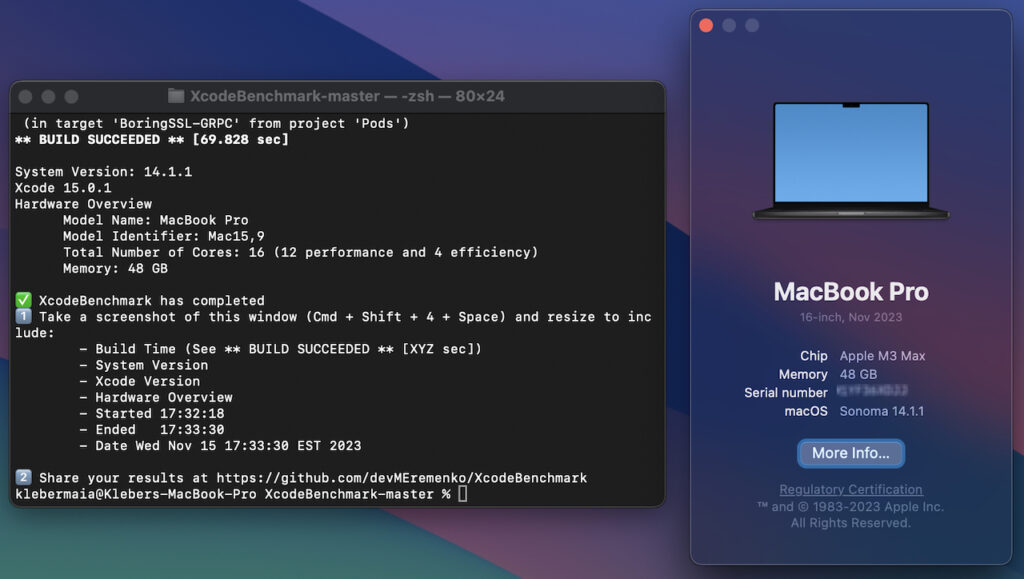Click the numbered '1' badge icon in Terminal
This screenshot has height=579, width=1024.
coord(22,317)
